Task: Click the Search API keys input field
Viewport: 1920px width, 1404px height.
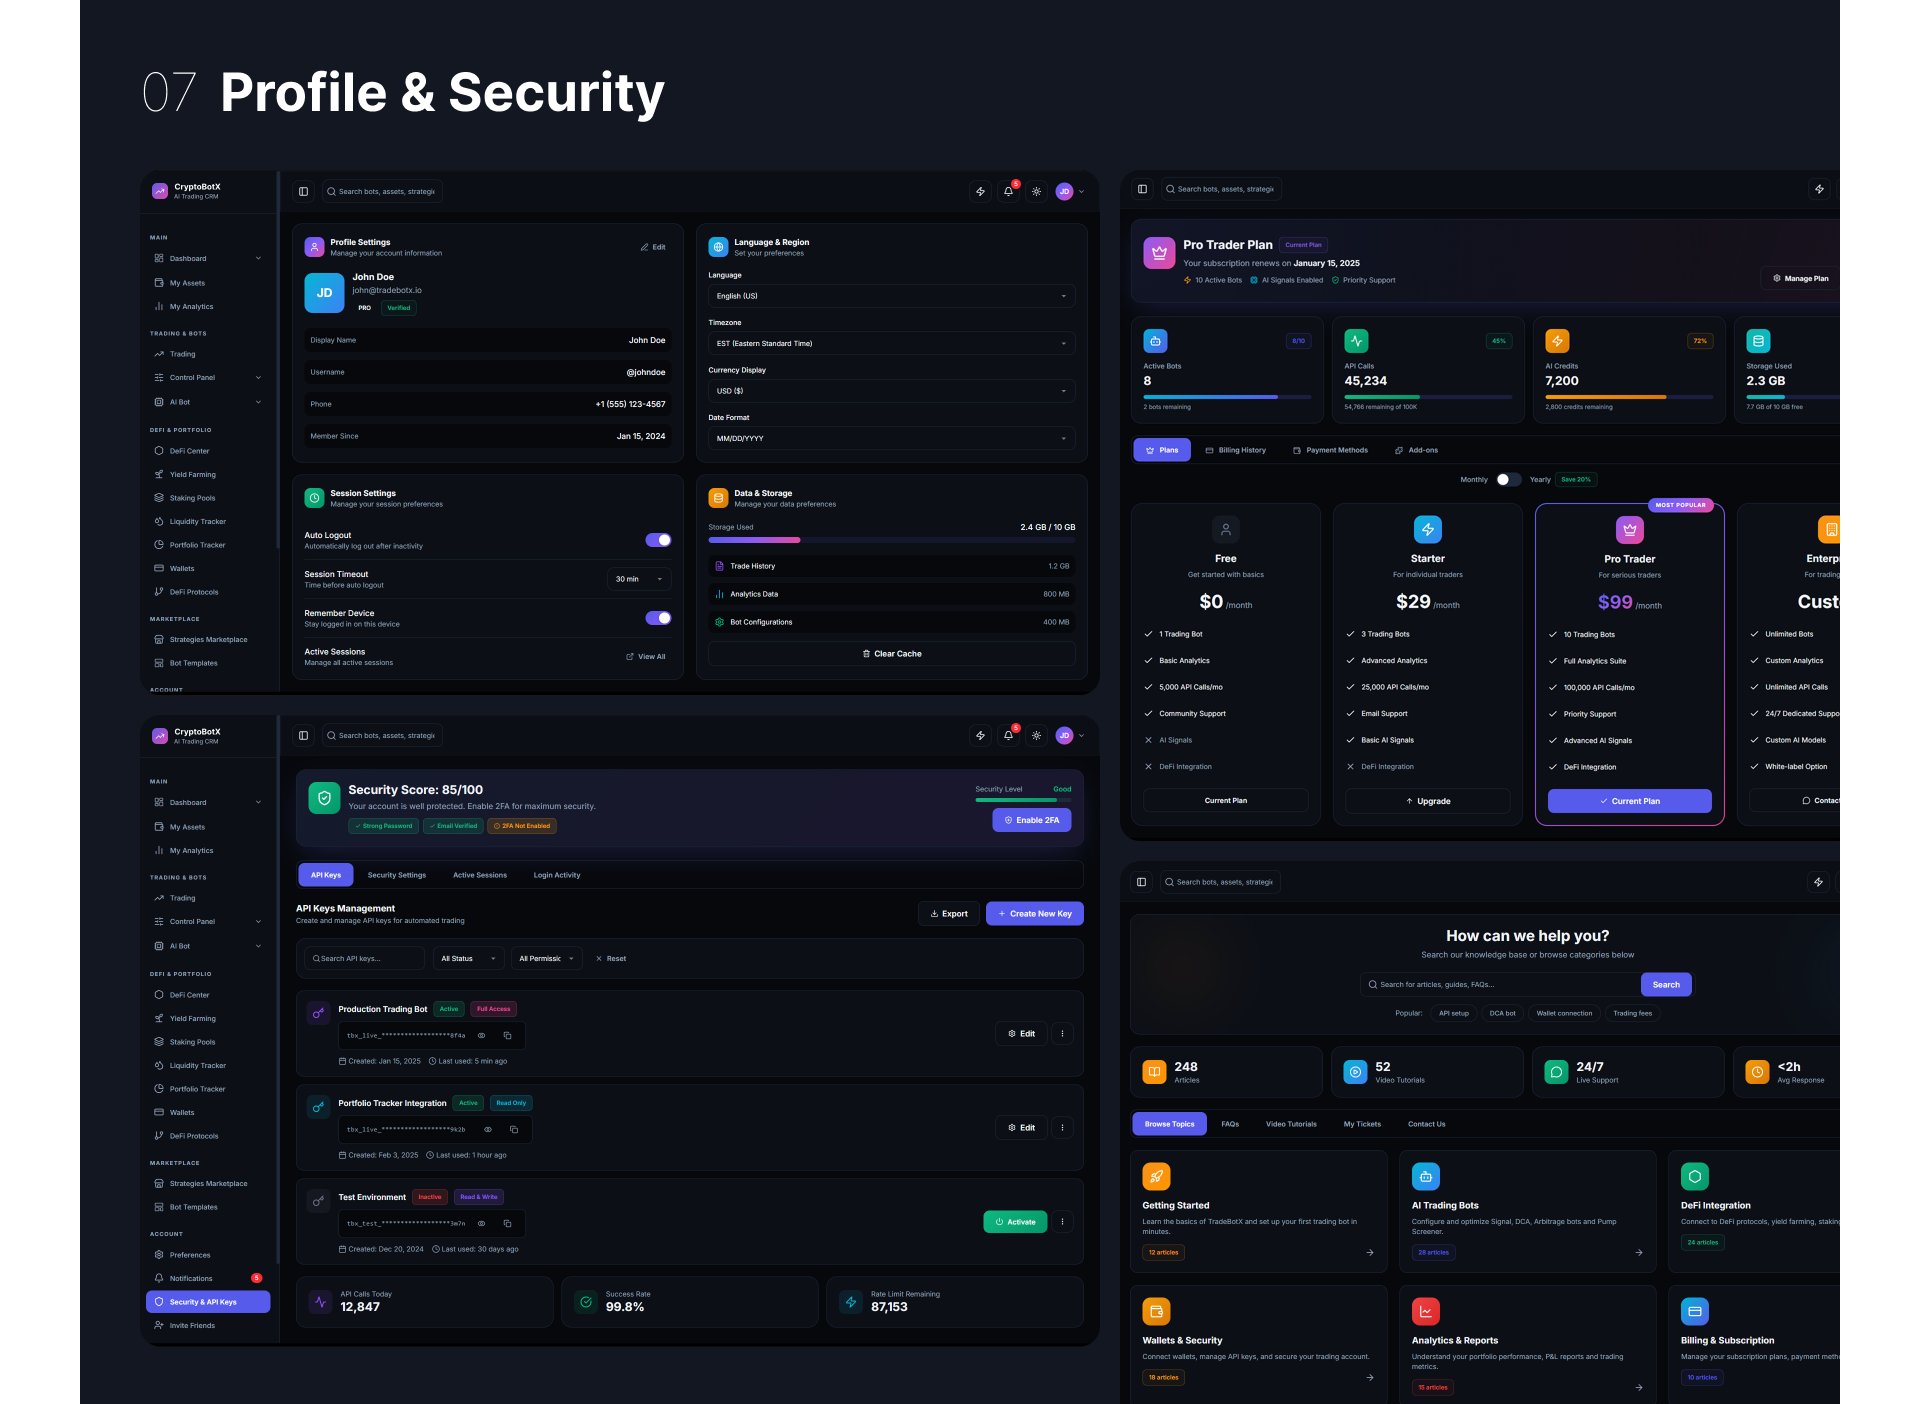Action: (x=364, y=958)
